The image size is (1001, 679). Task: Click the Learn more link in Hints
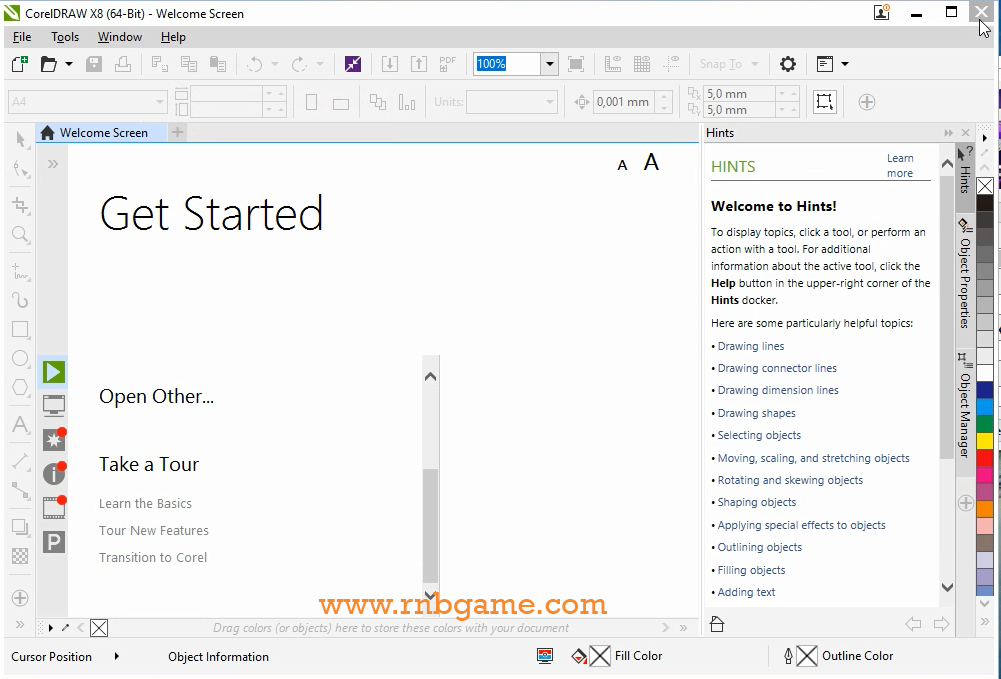pos(899,165)
